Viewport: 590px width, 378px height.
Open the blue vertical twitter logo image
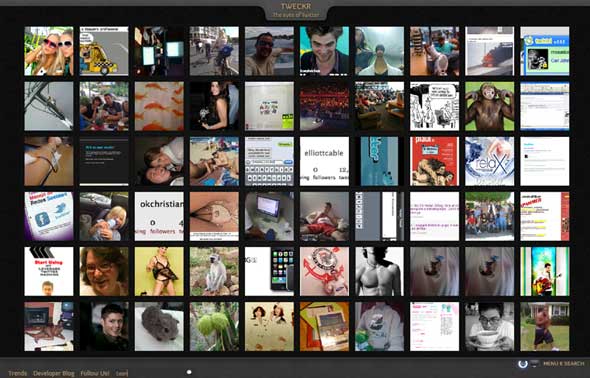[379, 161]
